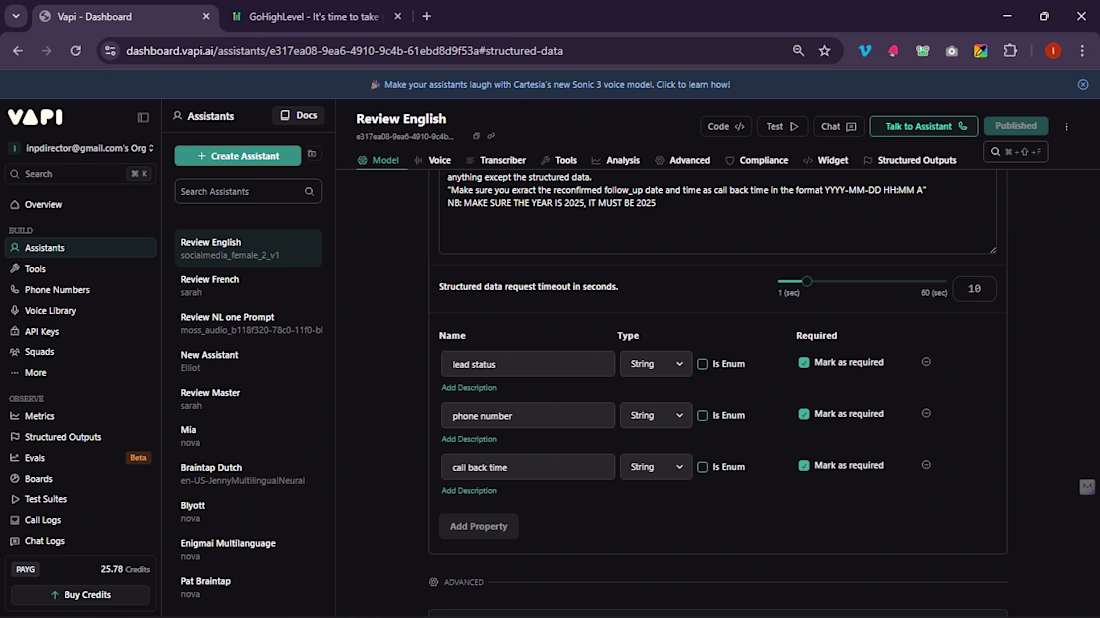
Task: Reload the page
Action: (76, 51)
